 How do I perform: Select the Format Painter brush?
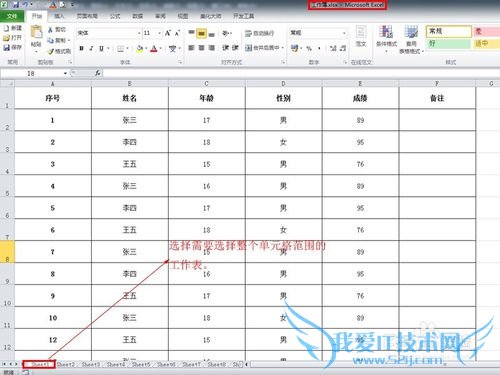(x=51, y=51)
